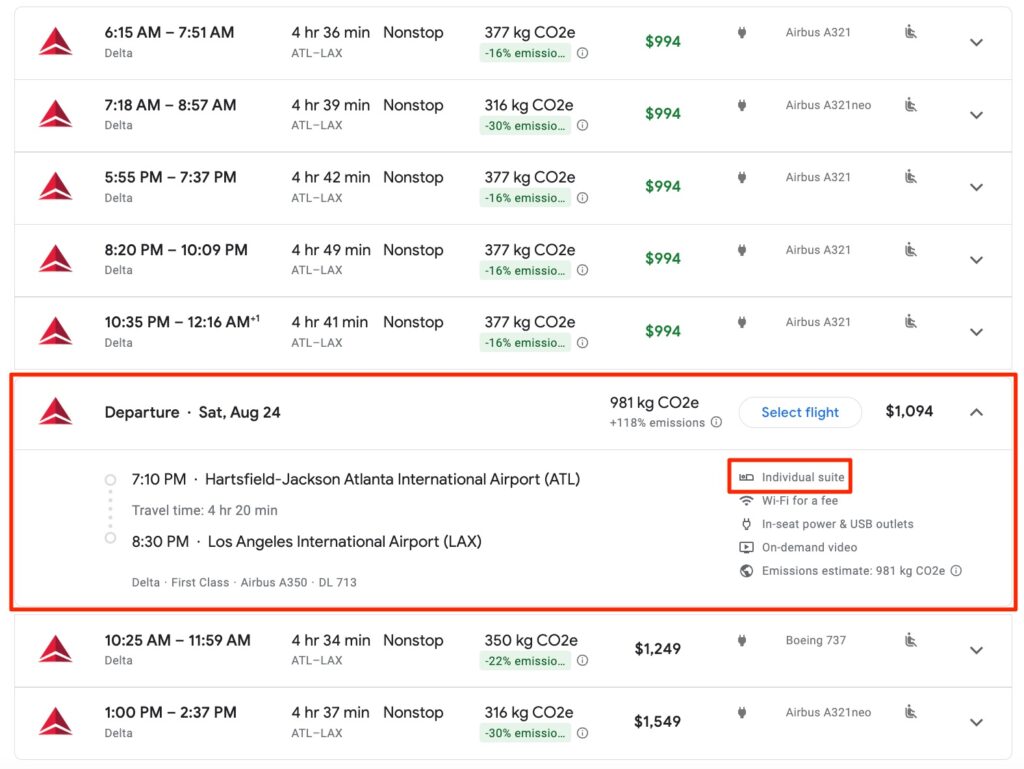Click the Select flight button
This screenshot has height=769, width=1024.
pos(800,412)
